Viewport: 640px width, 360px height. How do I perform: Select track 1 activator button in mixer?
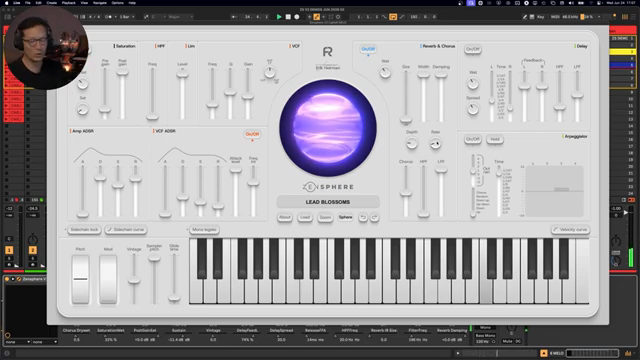pos(9,250)
